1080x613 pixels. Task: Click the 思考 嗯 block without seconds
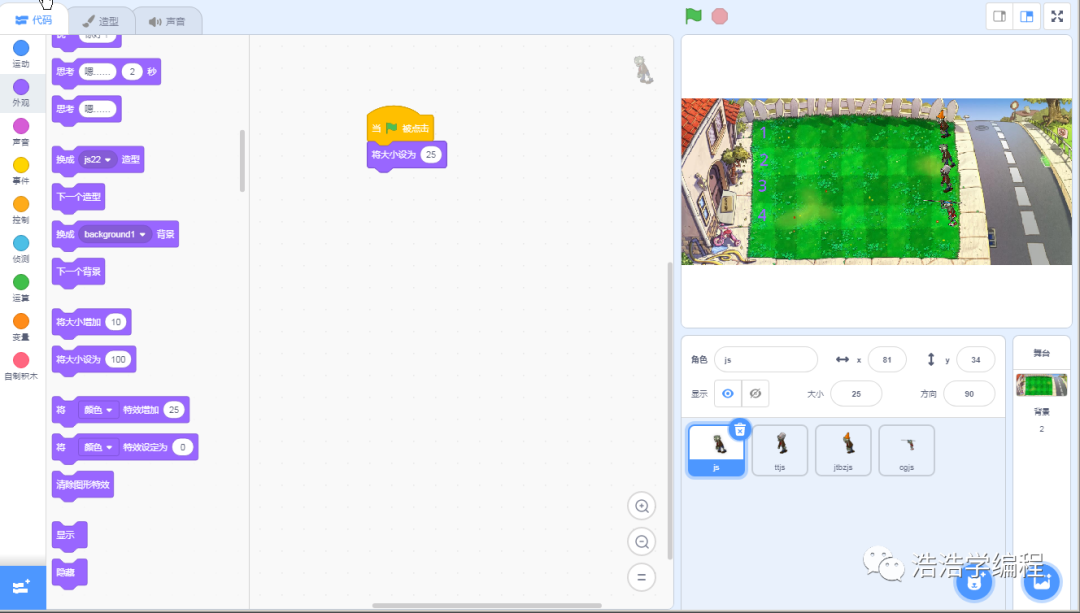(x=87, y=109)
